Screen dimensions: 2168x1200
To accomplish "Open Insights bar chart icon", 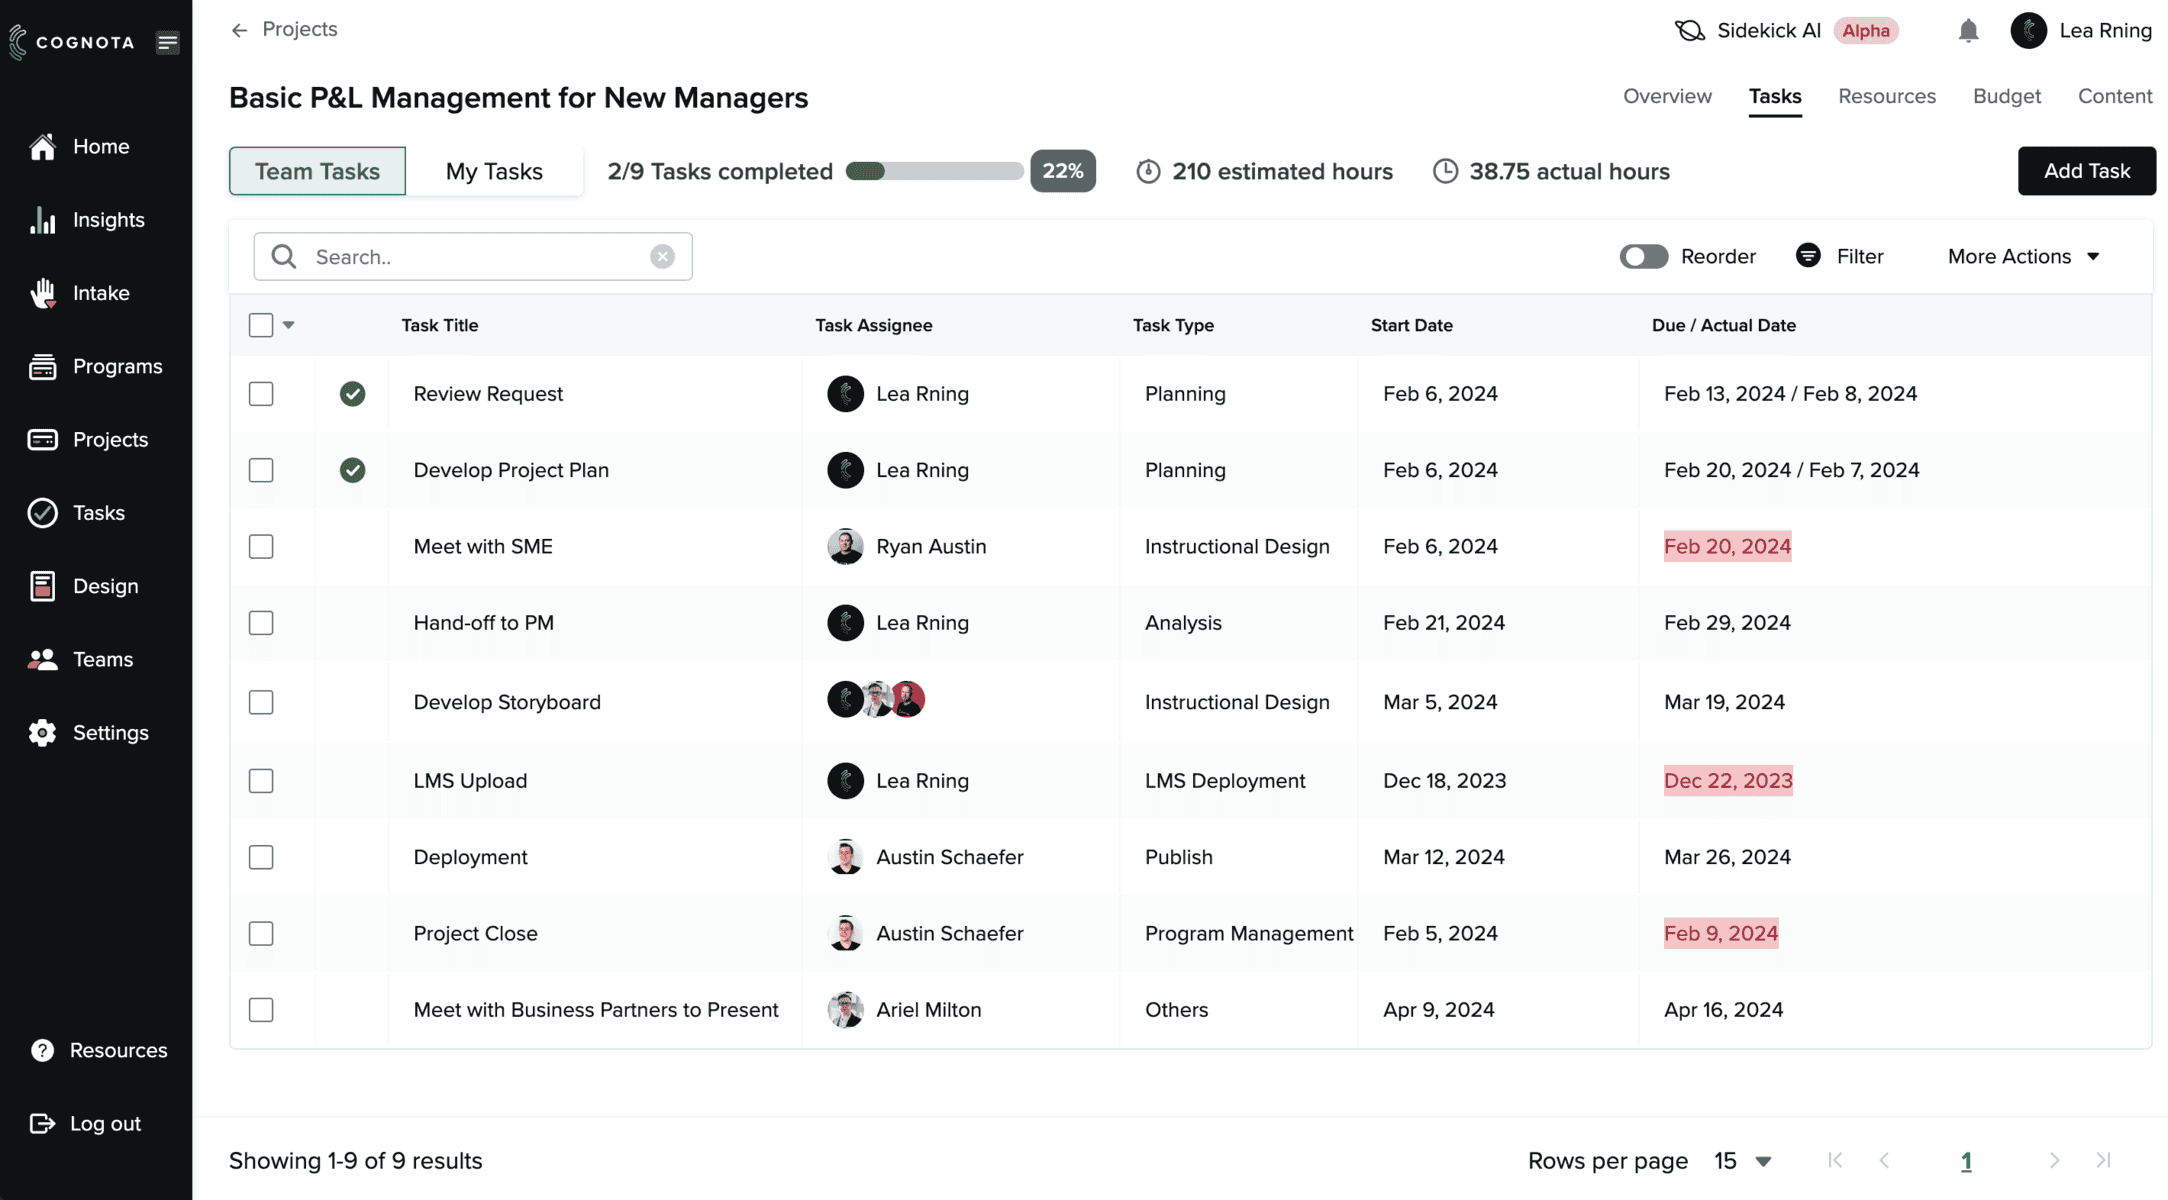I will click(x=42, y=220).
